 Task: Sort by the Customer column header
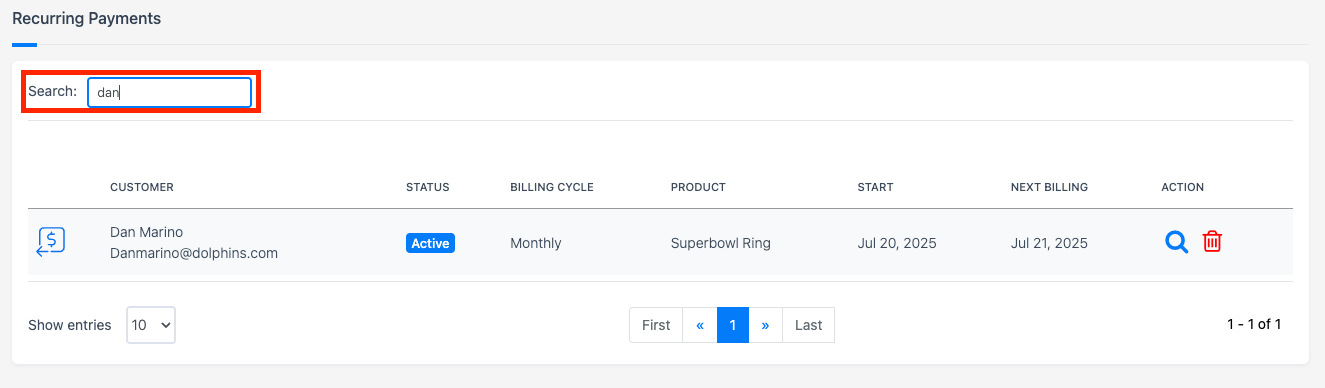point(142,187)
